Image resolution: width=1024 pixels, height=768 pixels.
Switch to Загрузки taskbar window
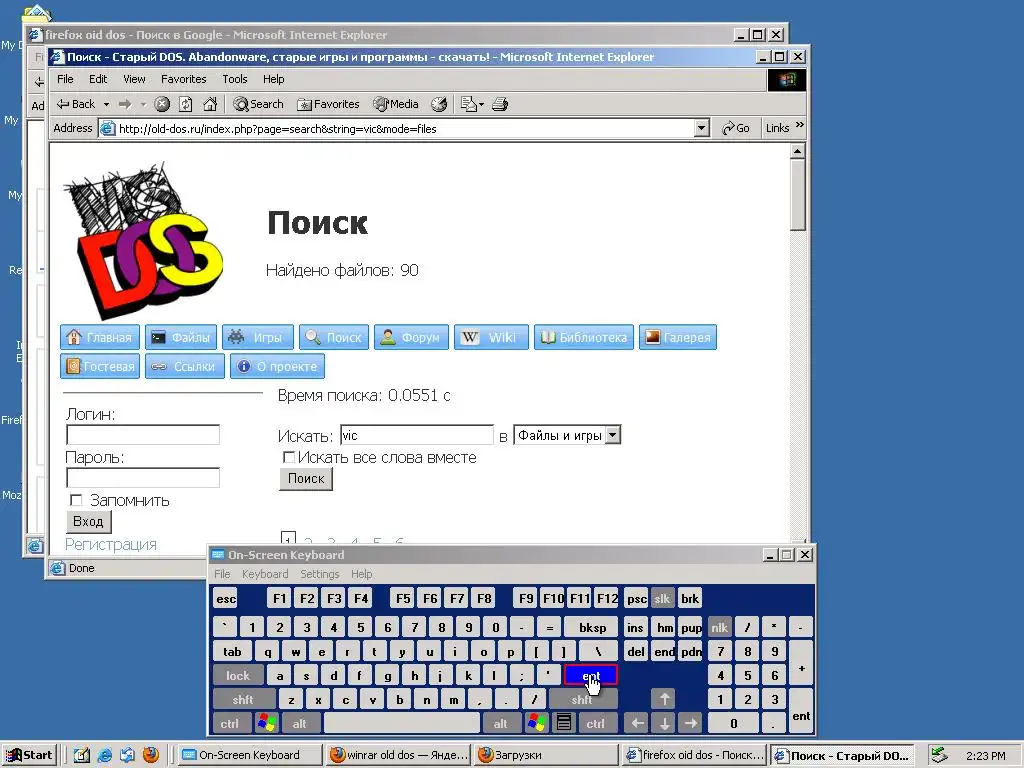click(x=547, y=755)
